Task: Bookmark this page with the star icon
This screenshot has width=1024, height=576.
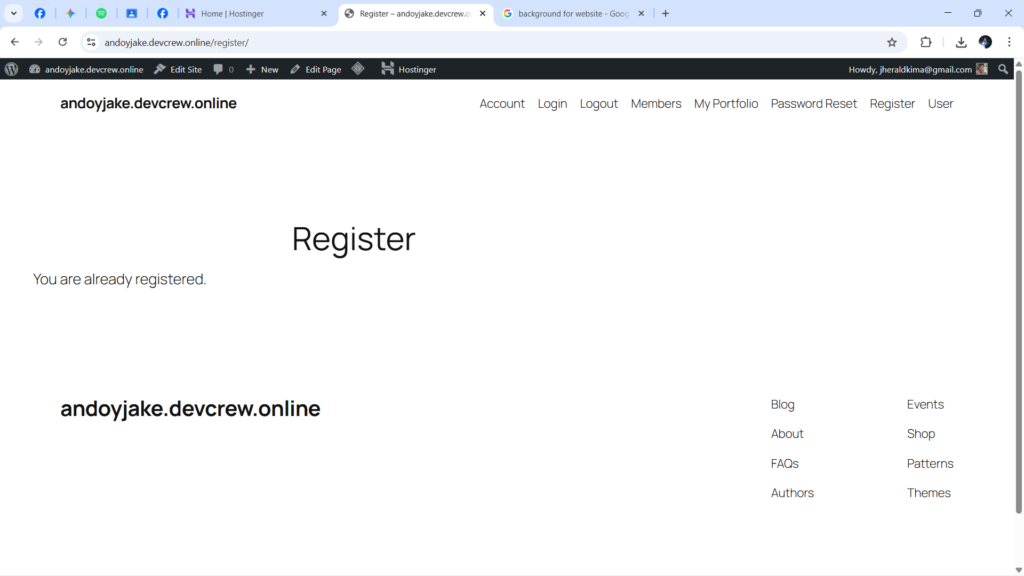Action: [x=892, y=42]
